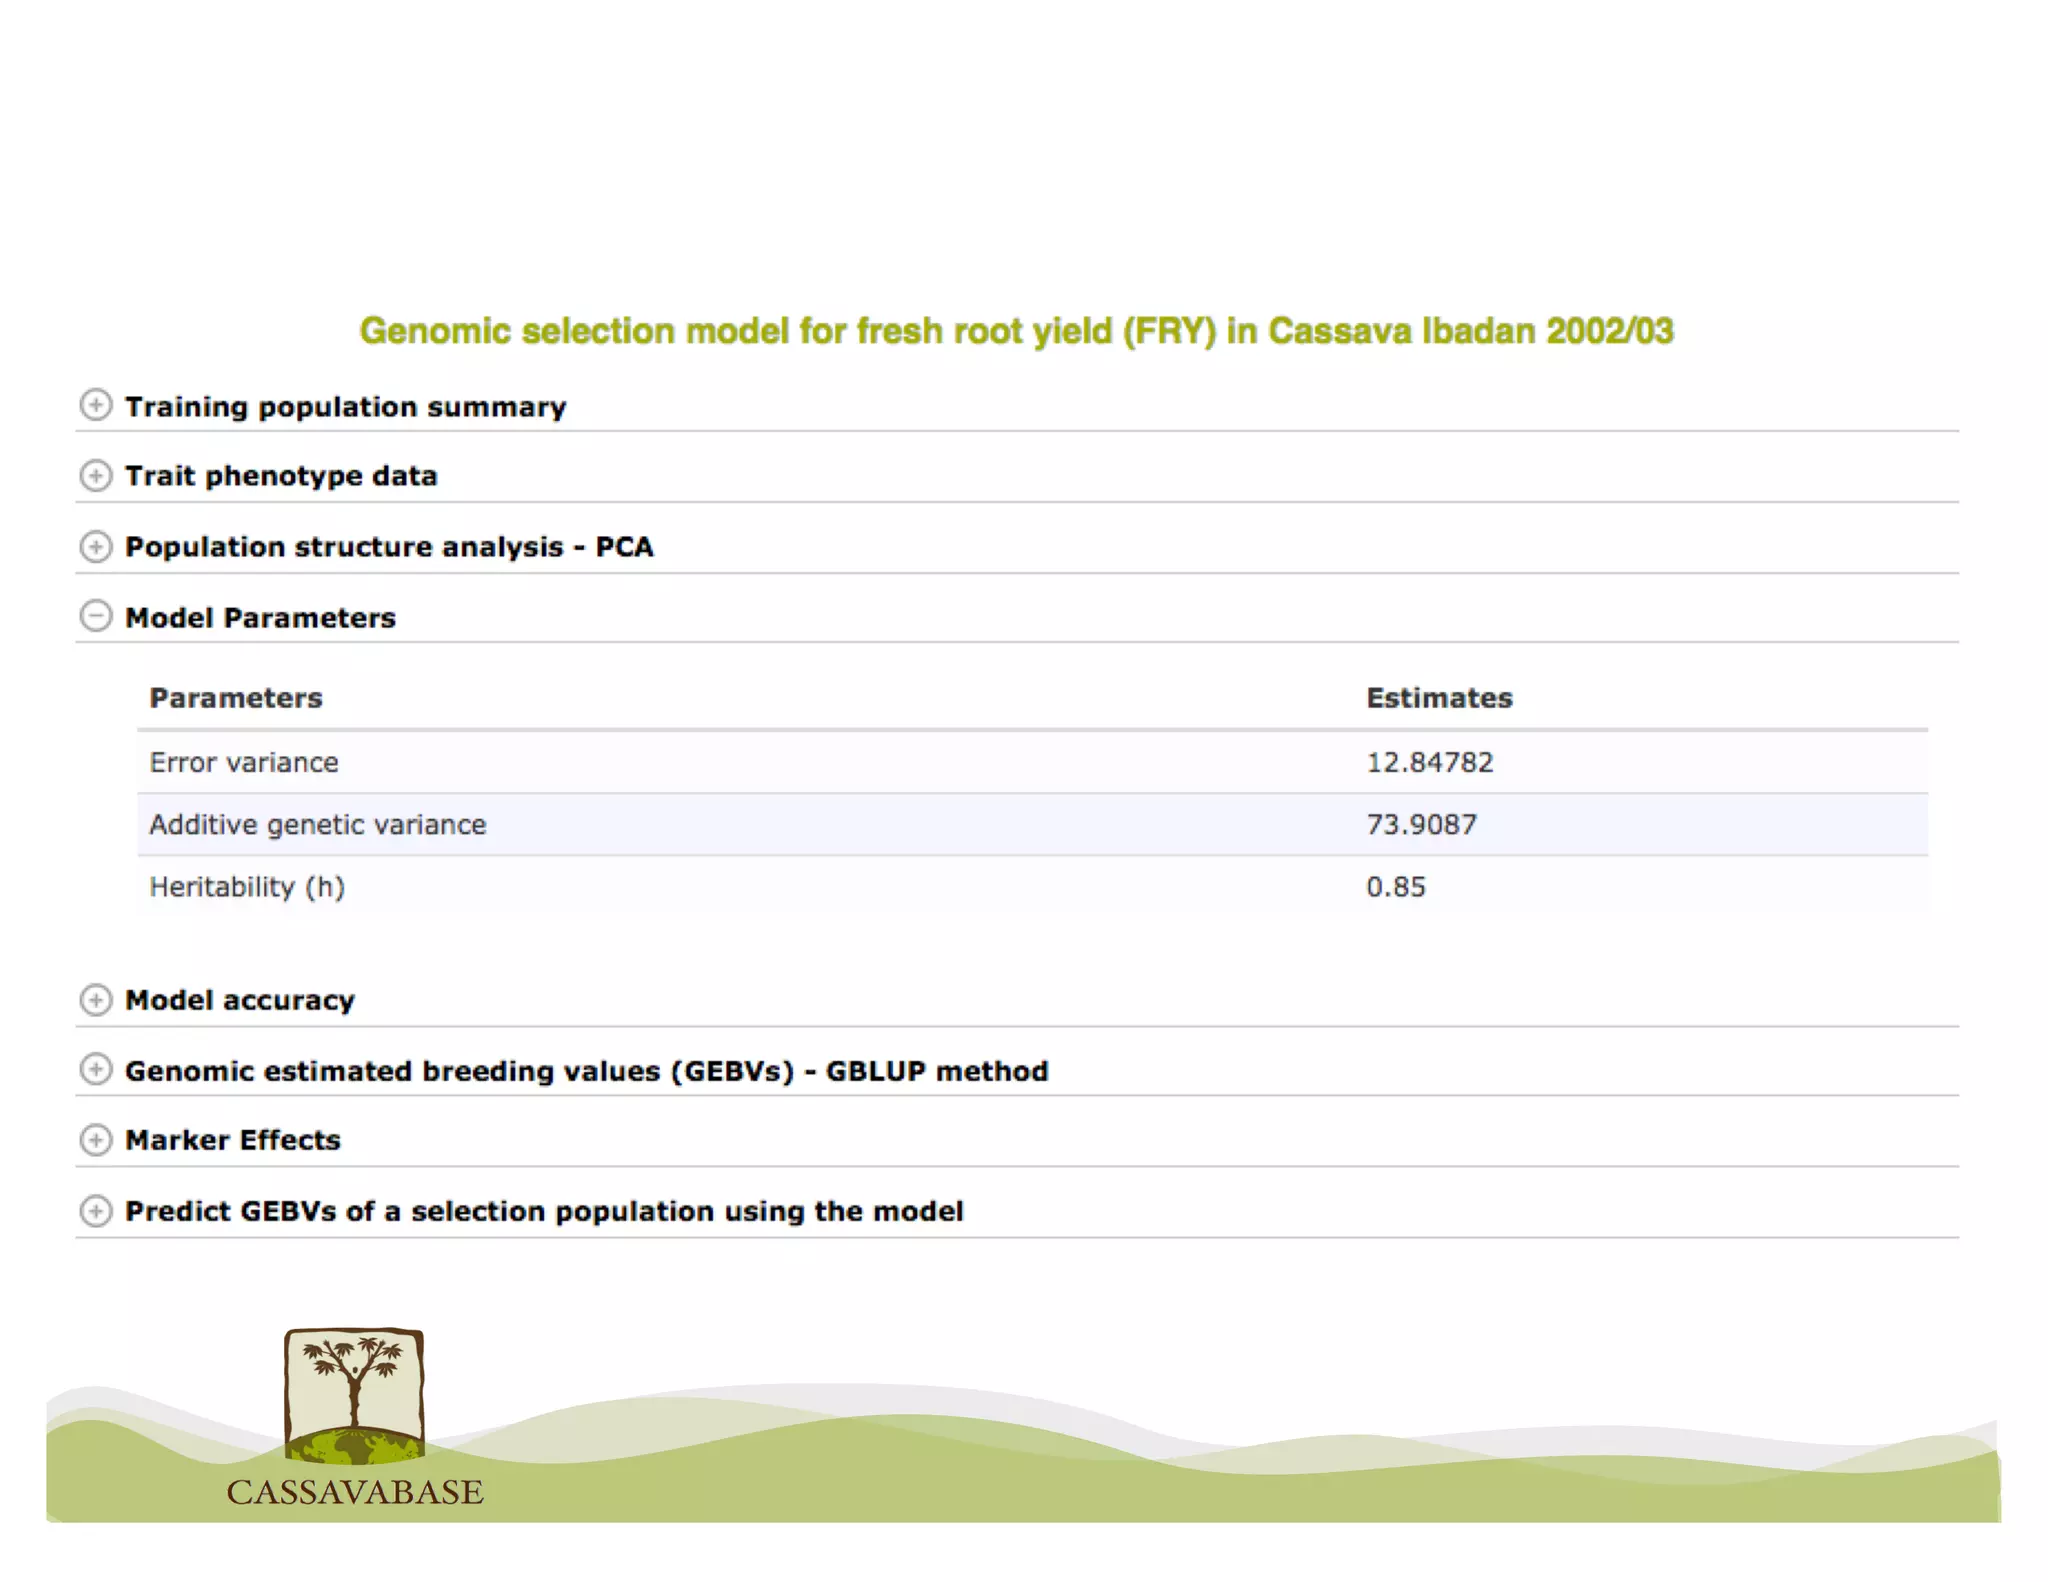Collapse Model Parameters with minus icon
Viewport: 2048px width, 1582px height.
coord(95,616)
